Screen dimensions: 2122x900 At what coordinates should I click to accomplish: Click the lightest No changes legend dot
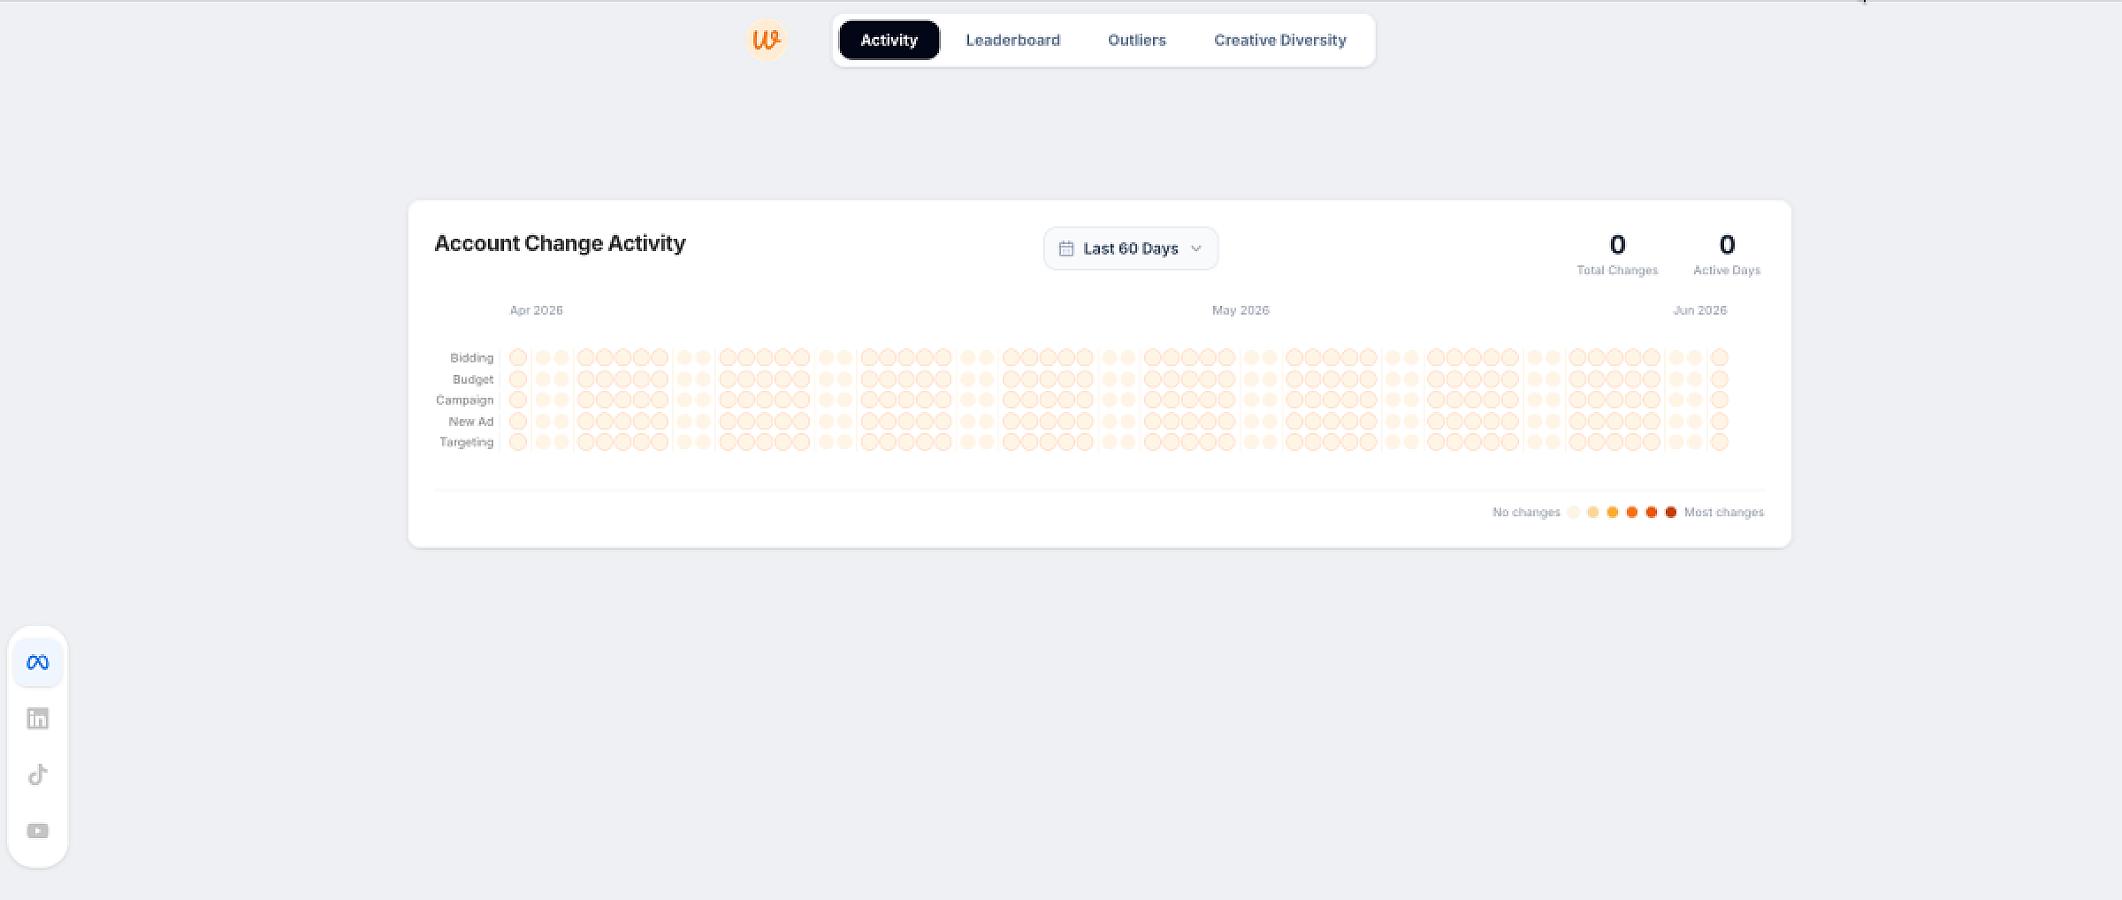pyautogui.click(x=1573, y=512)
